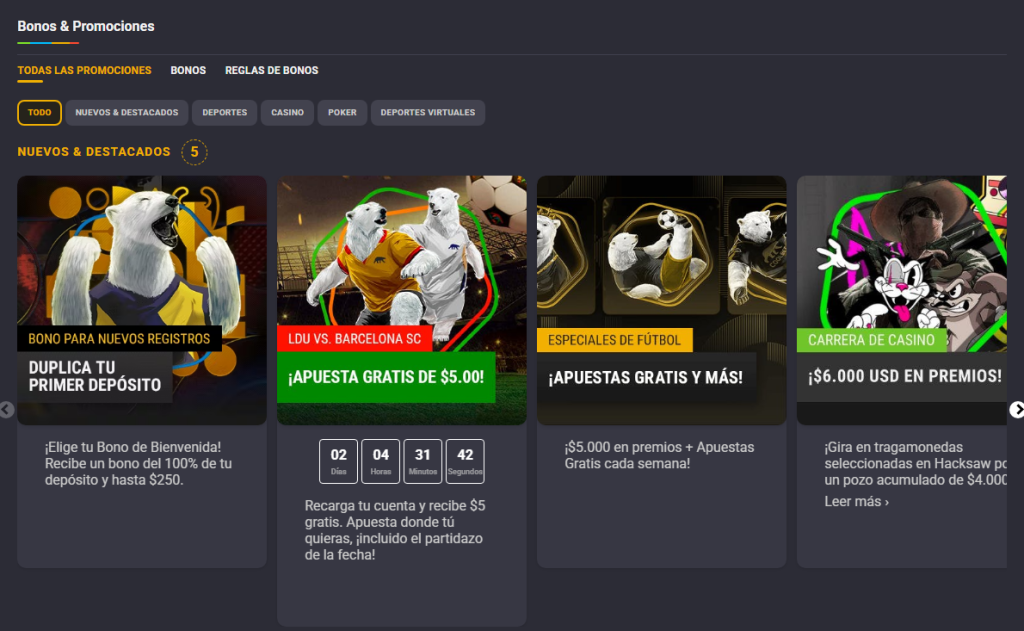Select Todas las Promociones tab
1024x631 pixels.
(84, 71)
